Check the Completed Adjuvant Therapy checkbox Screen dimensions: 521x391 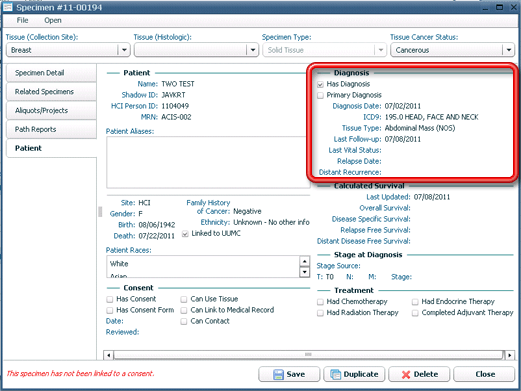coord(415,313)
